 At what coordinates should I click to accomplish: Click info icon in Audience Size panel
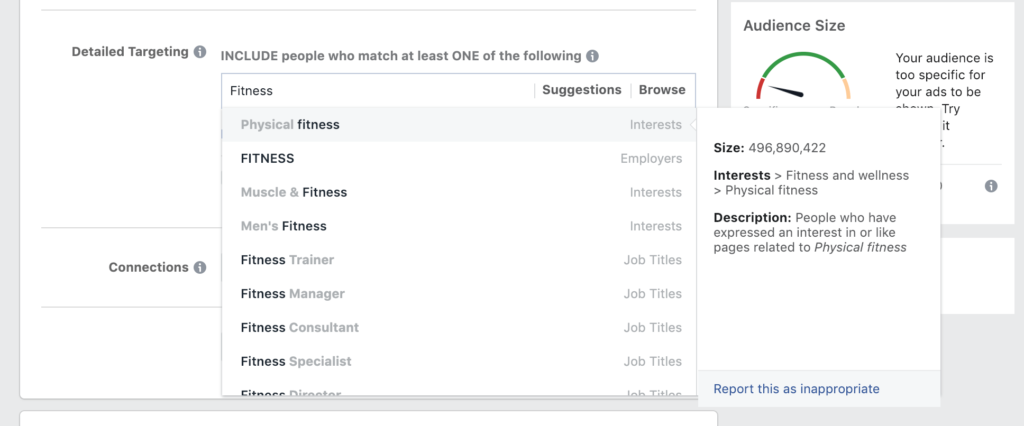(x=991, y=186)
